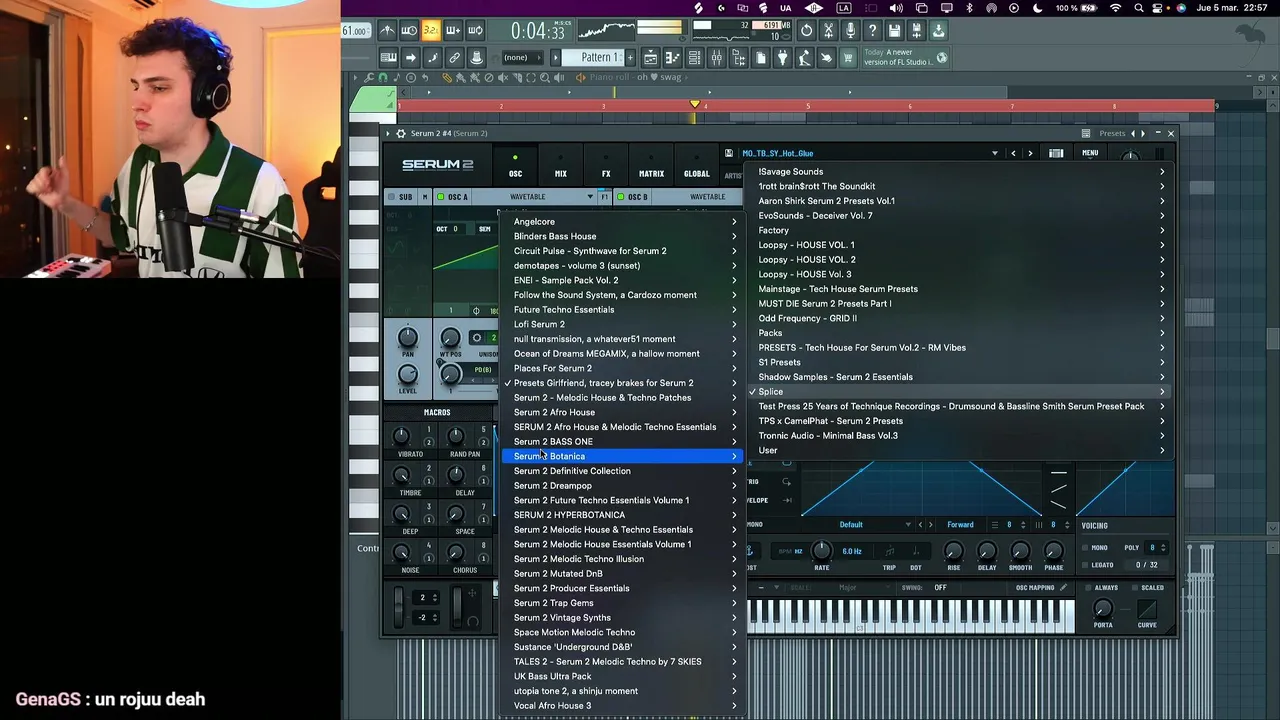Open the Pattern 1 selector dropdown
The width and height of the screenshot is (1280, 720).
[592, 57]
